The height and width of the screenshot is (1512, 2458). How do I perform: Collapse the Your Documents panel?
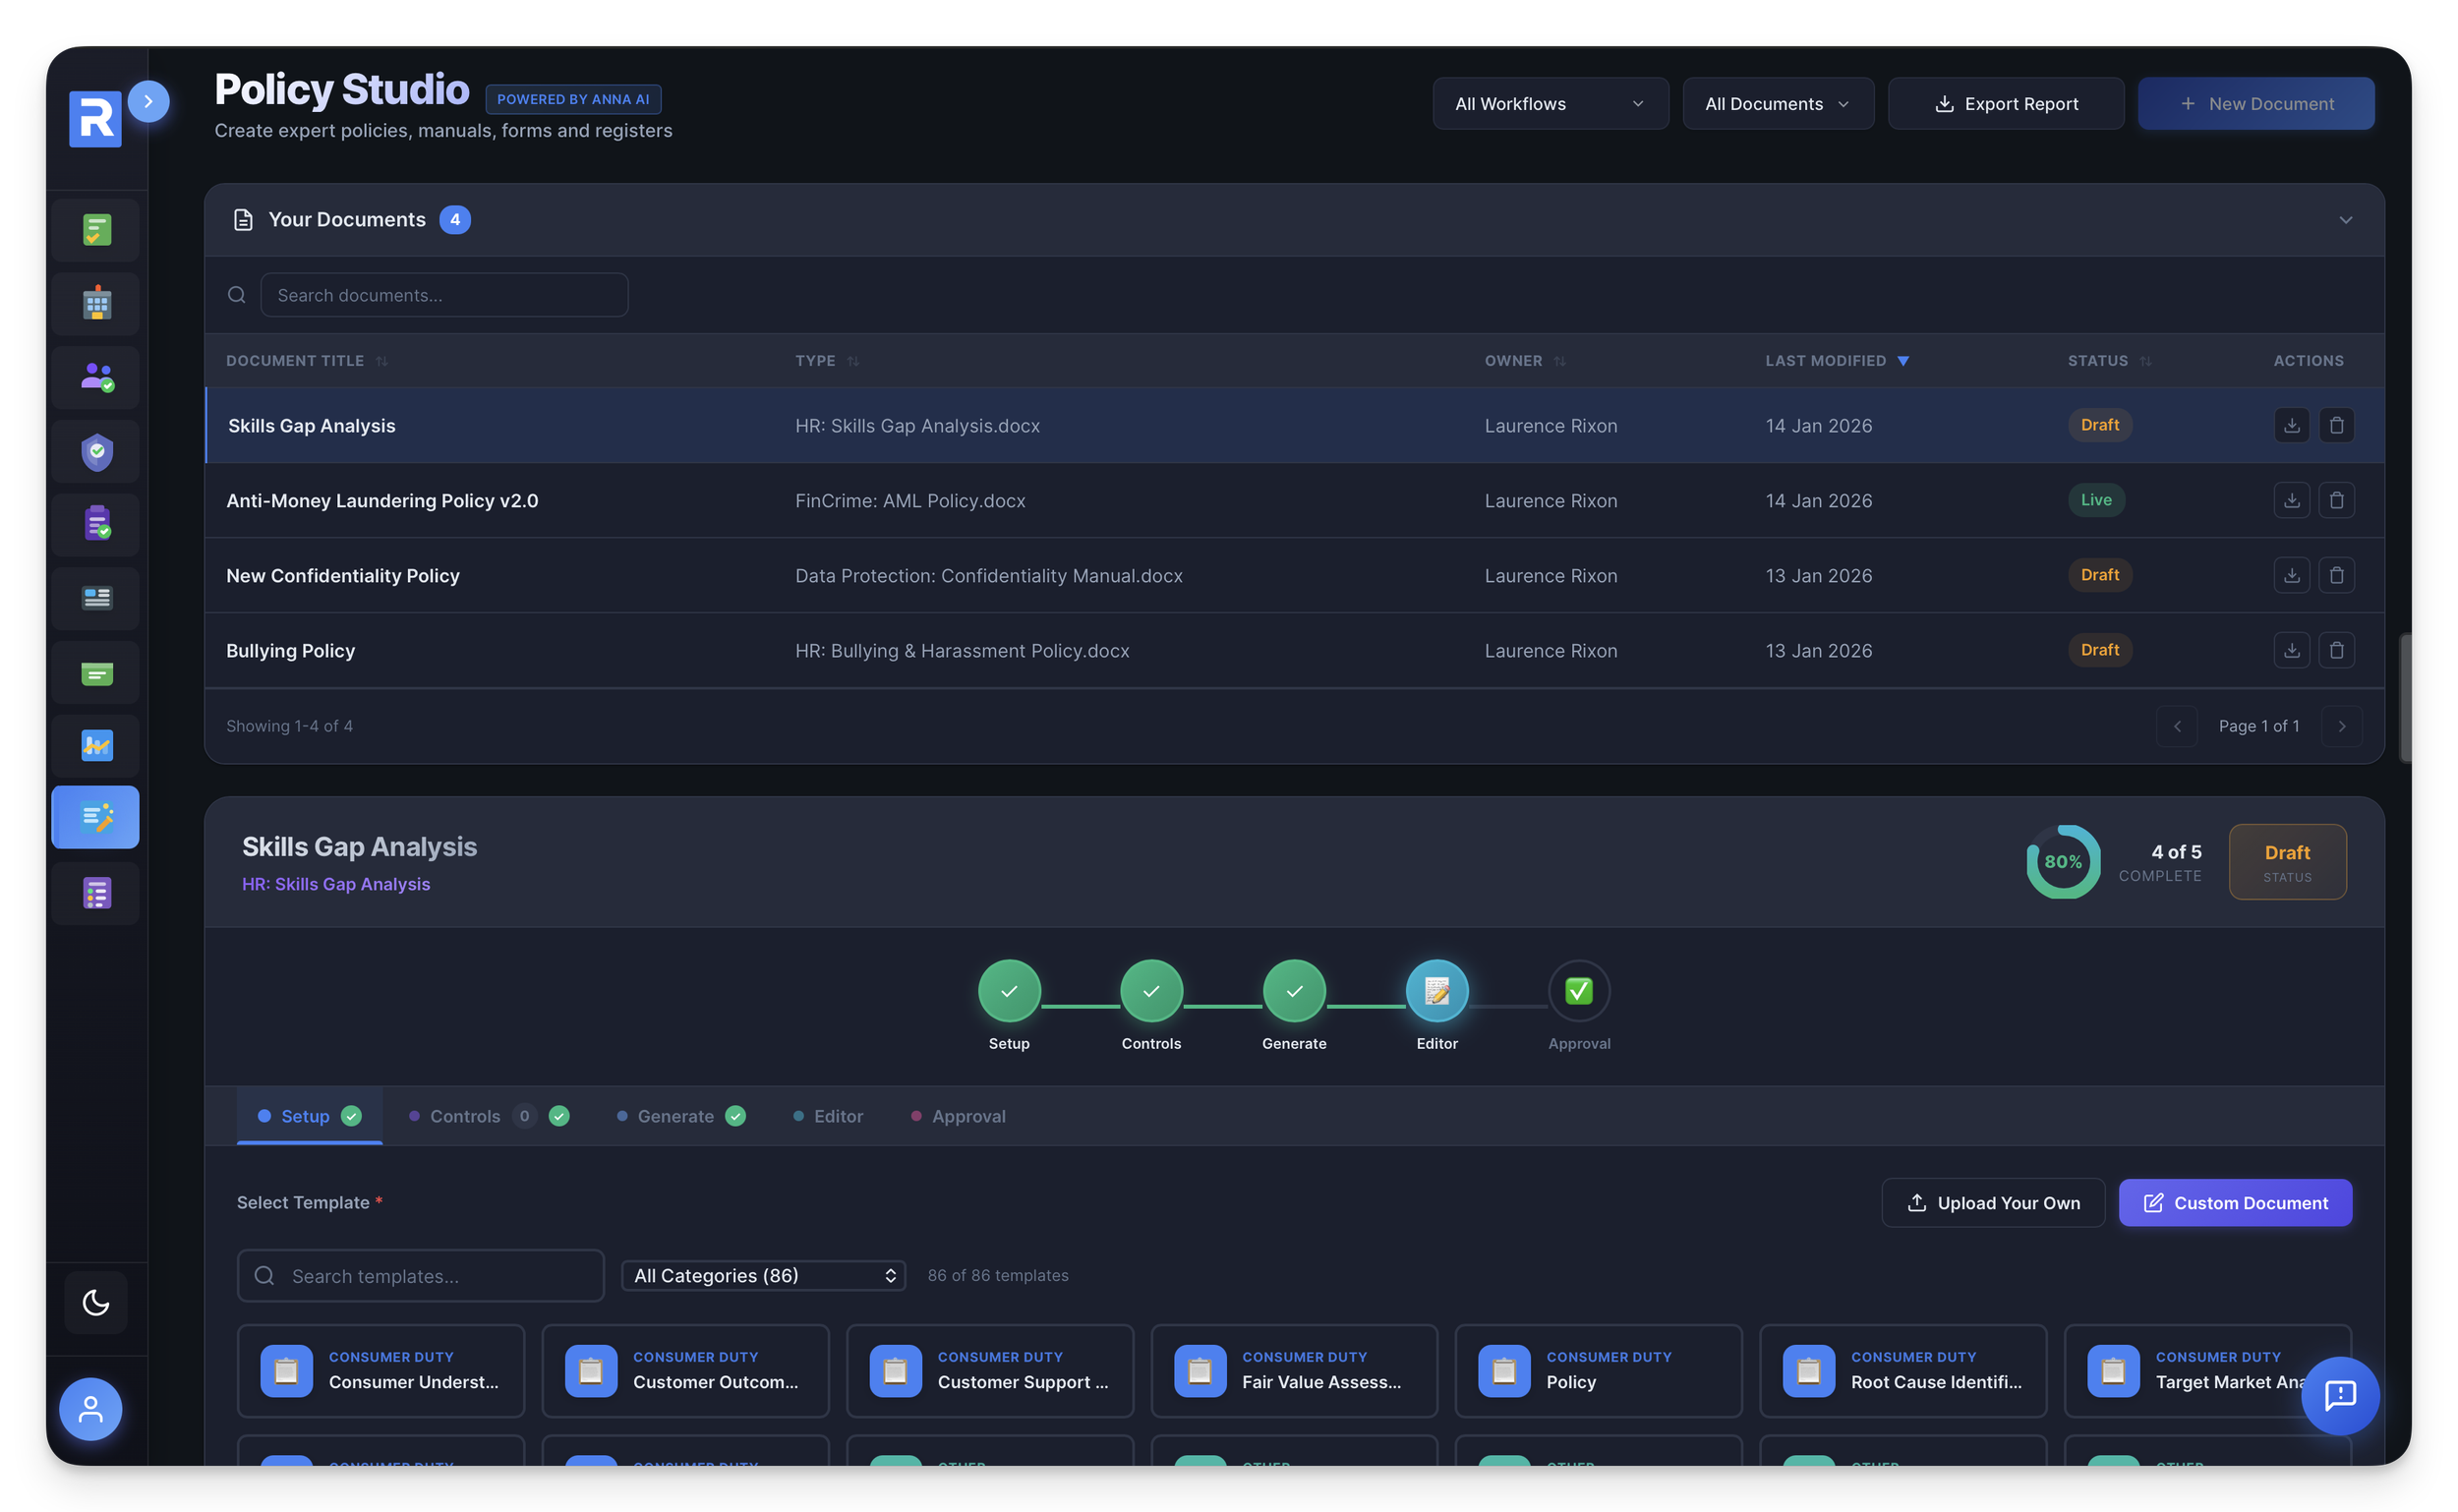click(2347, 219)
